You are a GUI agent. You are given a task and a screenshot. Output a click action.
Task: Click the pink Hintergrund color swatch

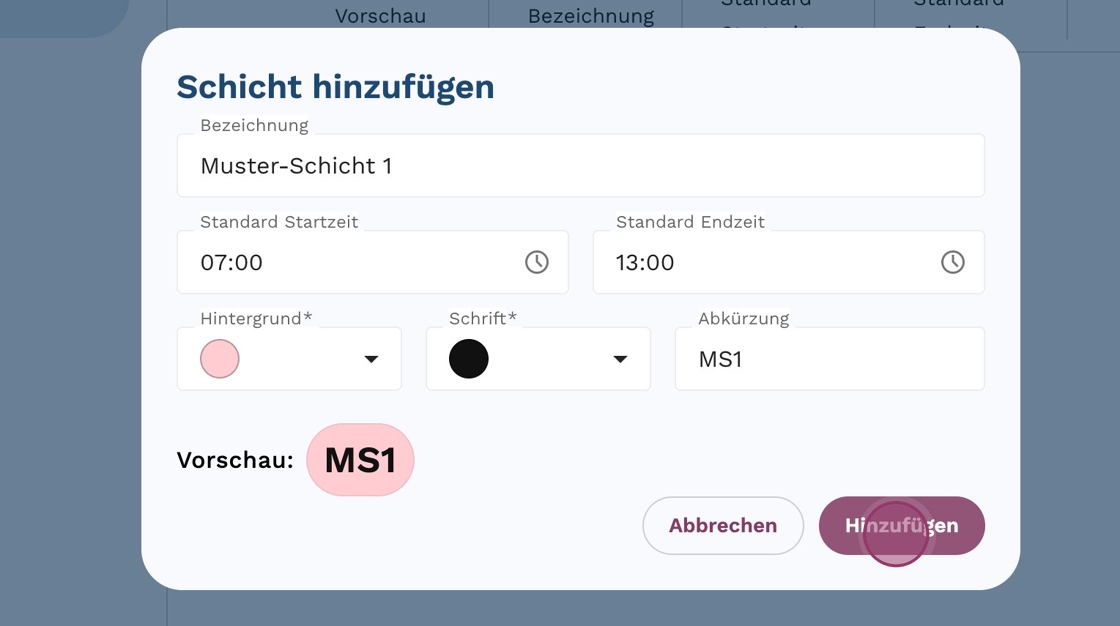click(x=220, y=359)
